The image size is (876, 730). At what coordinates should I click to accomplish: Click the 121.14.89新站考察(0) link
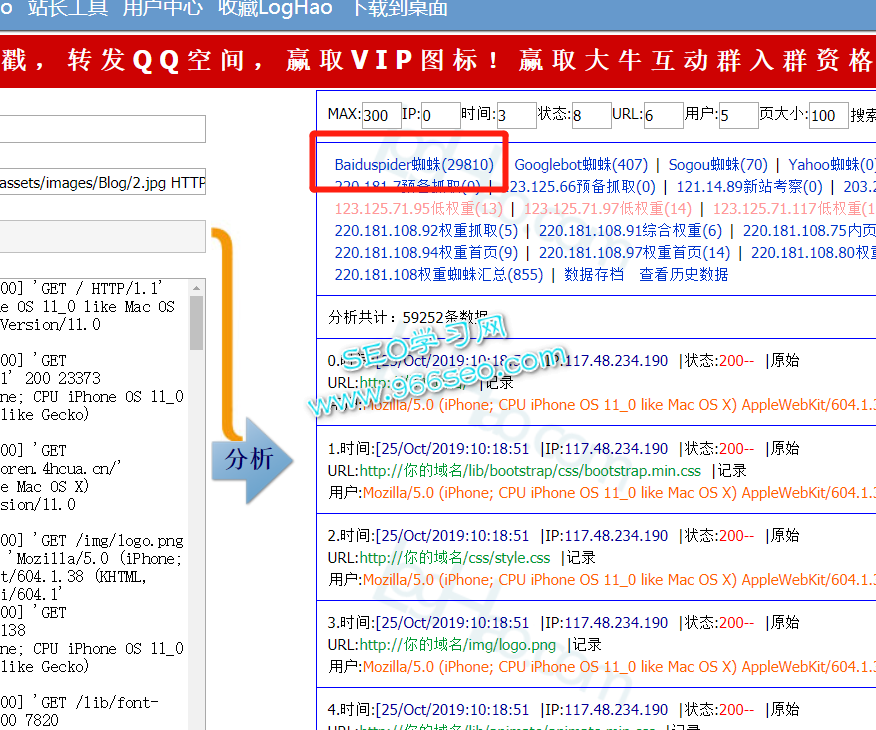tap(750, 187)
